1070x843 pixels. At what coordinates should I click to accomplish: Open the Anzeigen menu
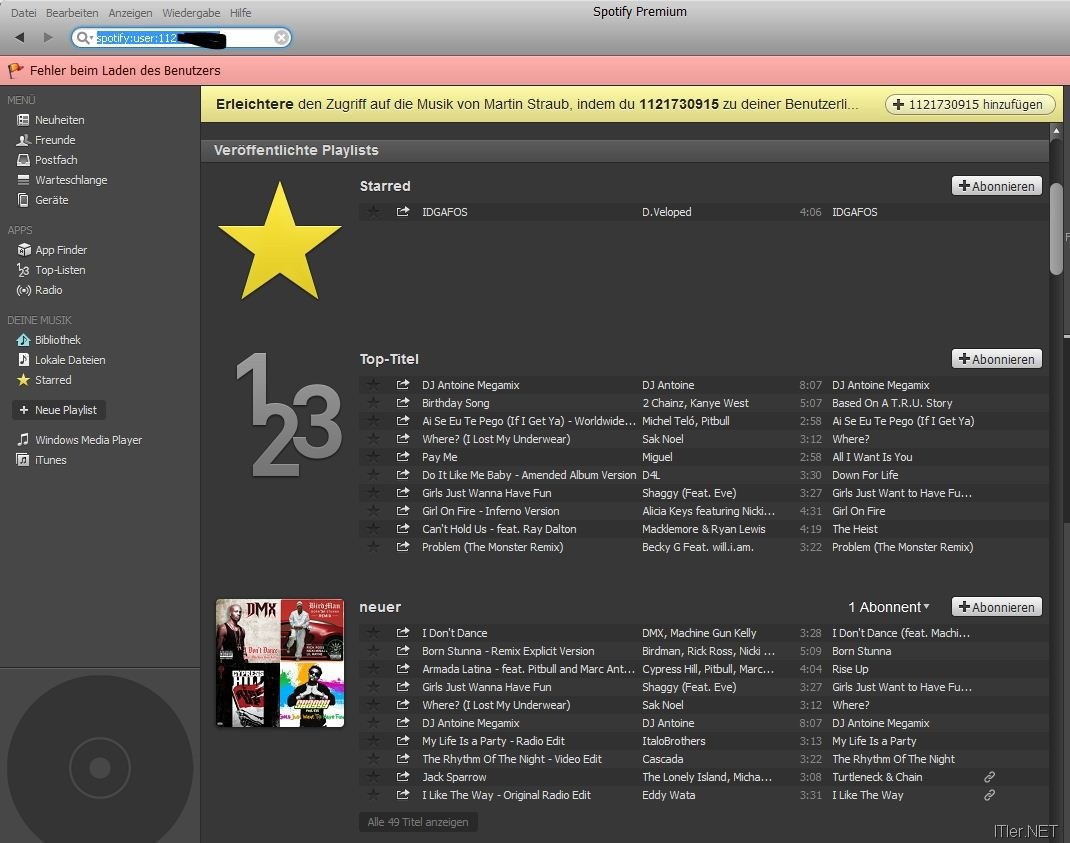pos(130,13)
